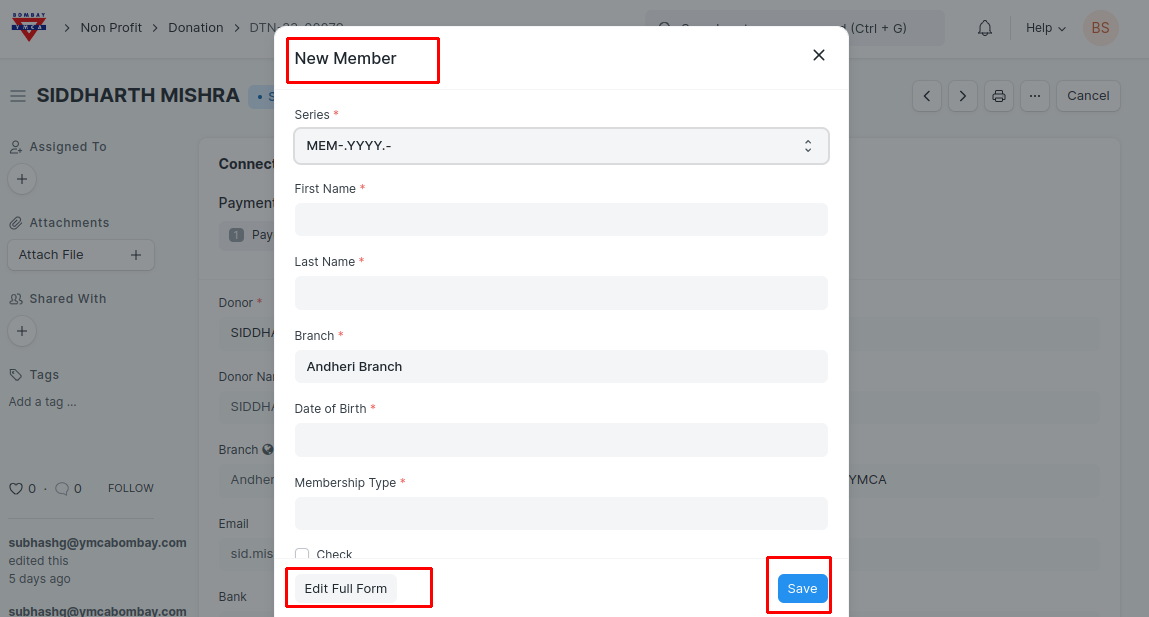Open the three-dots more options menu

[1035, 96]
